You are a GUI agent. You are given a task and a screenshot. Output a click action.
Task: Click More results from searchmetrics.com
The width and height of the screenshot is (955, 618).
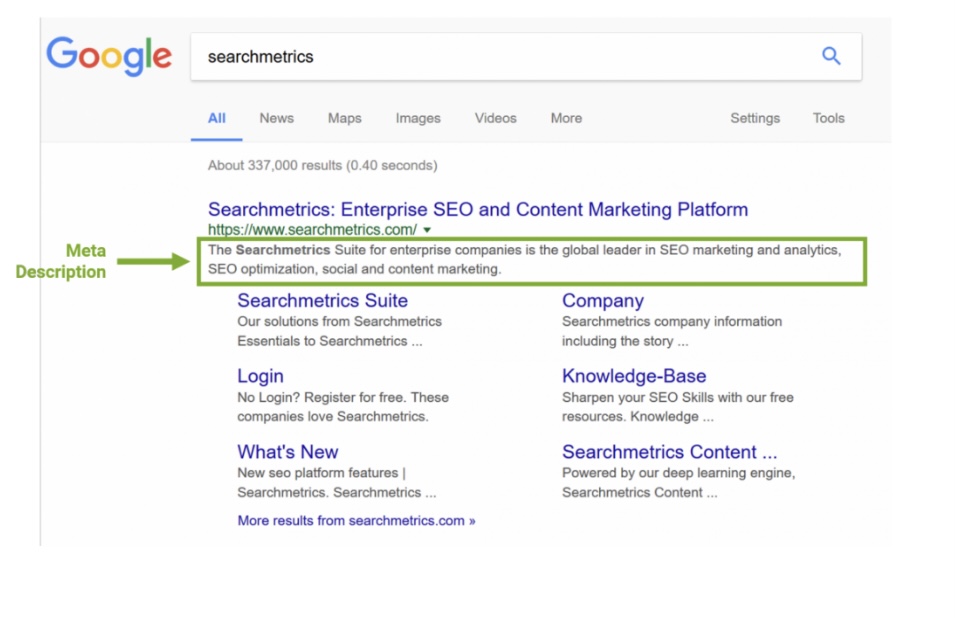356,521
